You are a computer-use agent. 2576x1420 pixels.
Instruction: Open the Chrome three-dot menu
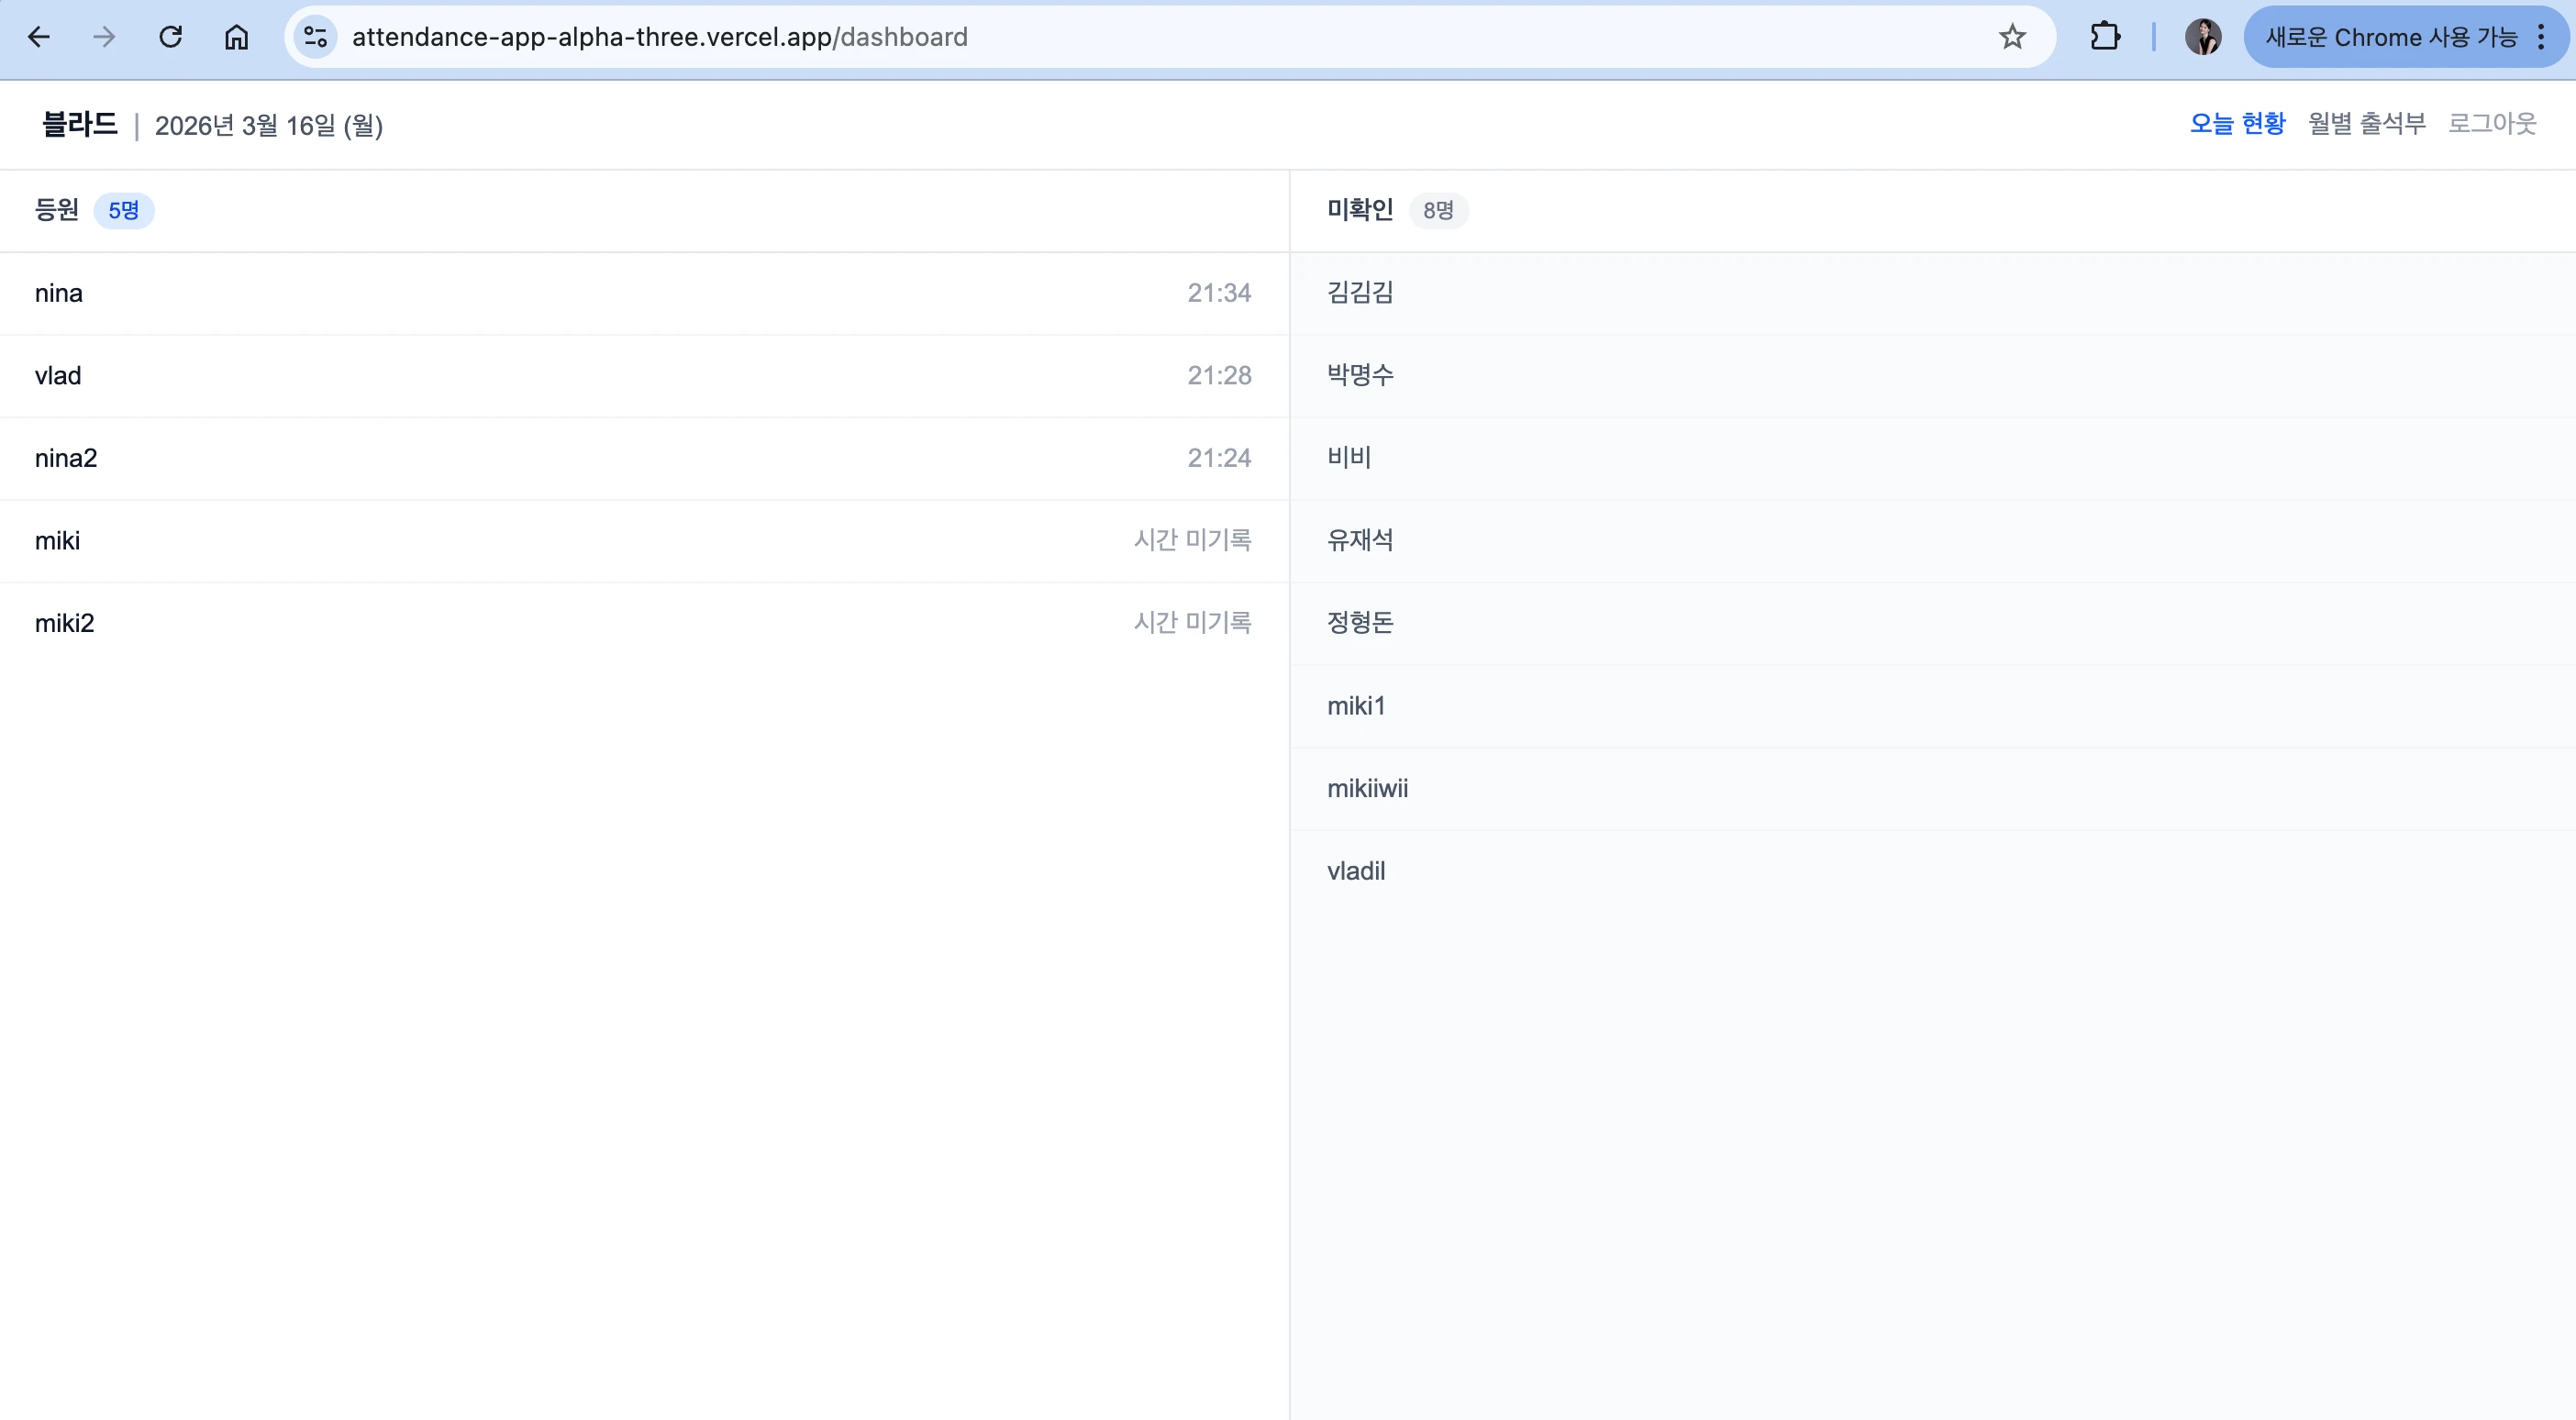click(x=2541, y=37)
